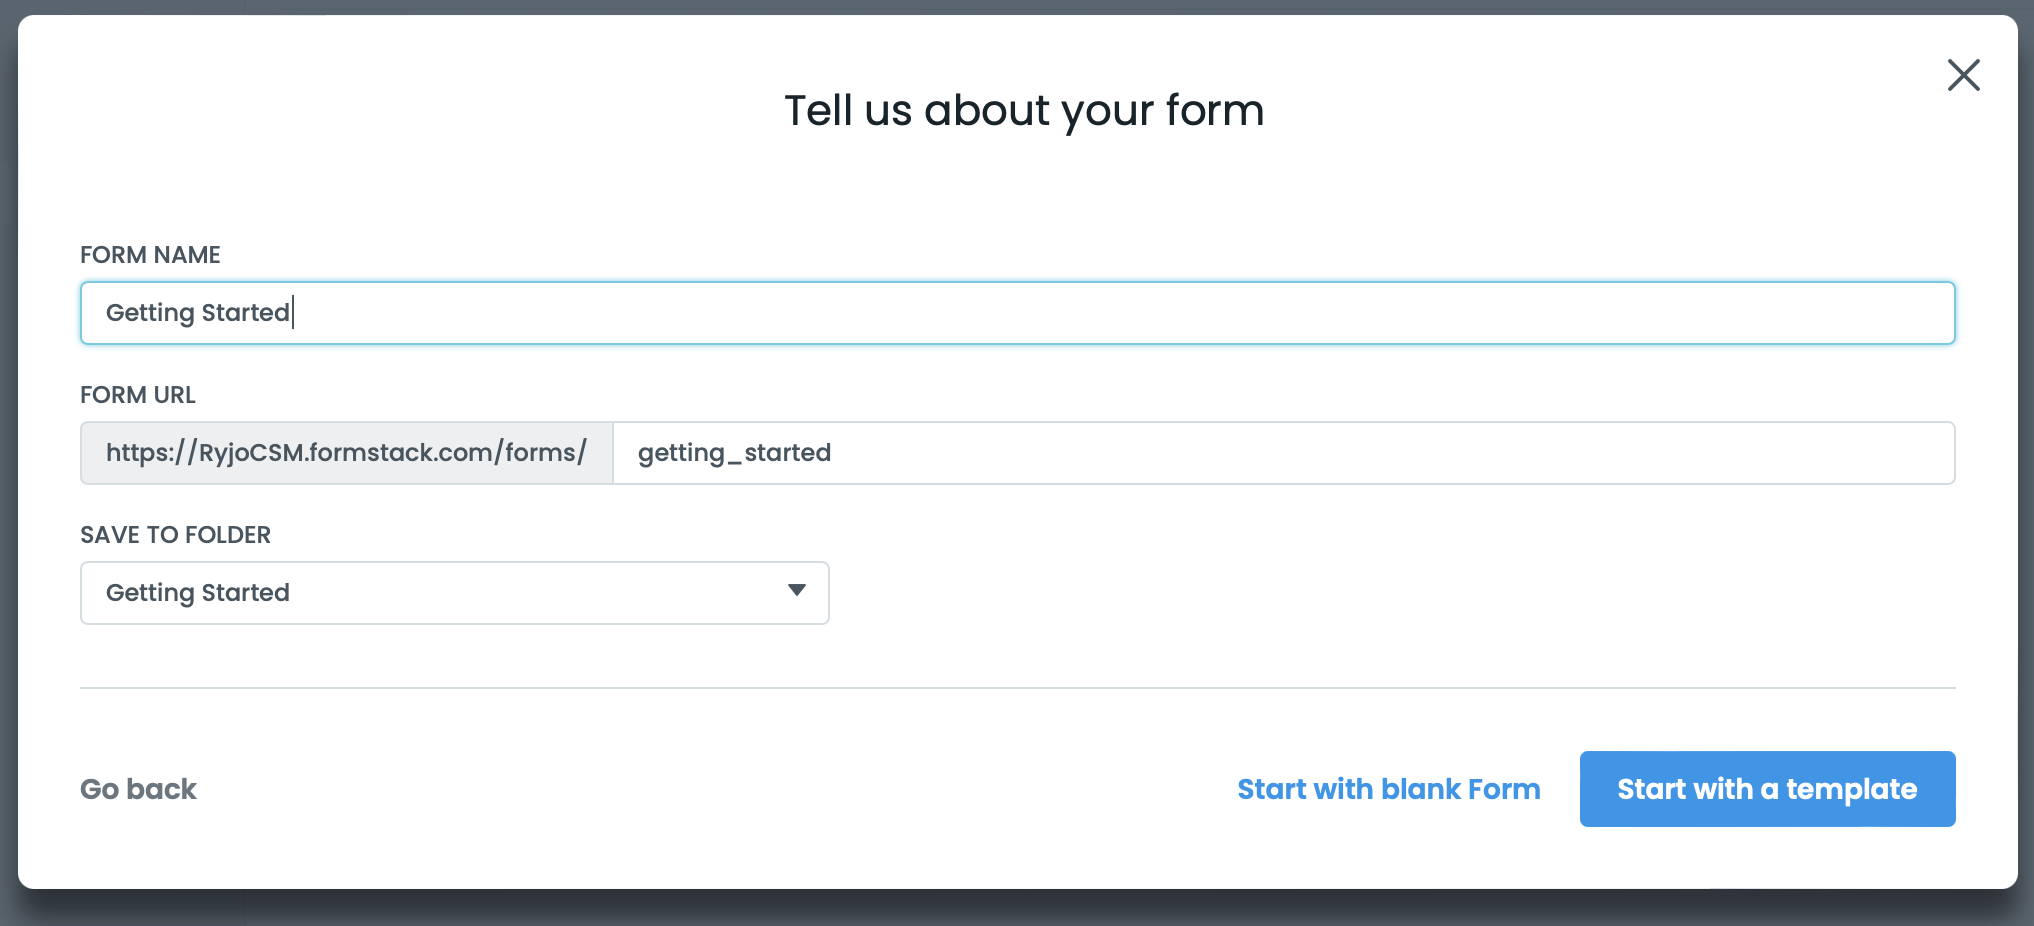The height and width of the screenshot is (926, 2034).
Task: Click the dropdown arrow next to Getting Started folder
Action: click(796, 592)
